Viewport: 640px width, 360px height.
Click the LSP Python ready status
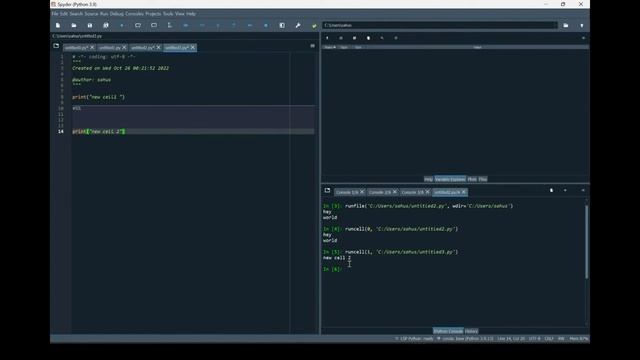coord(414,339)
